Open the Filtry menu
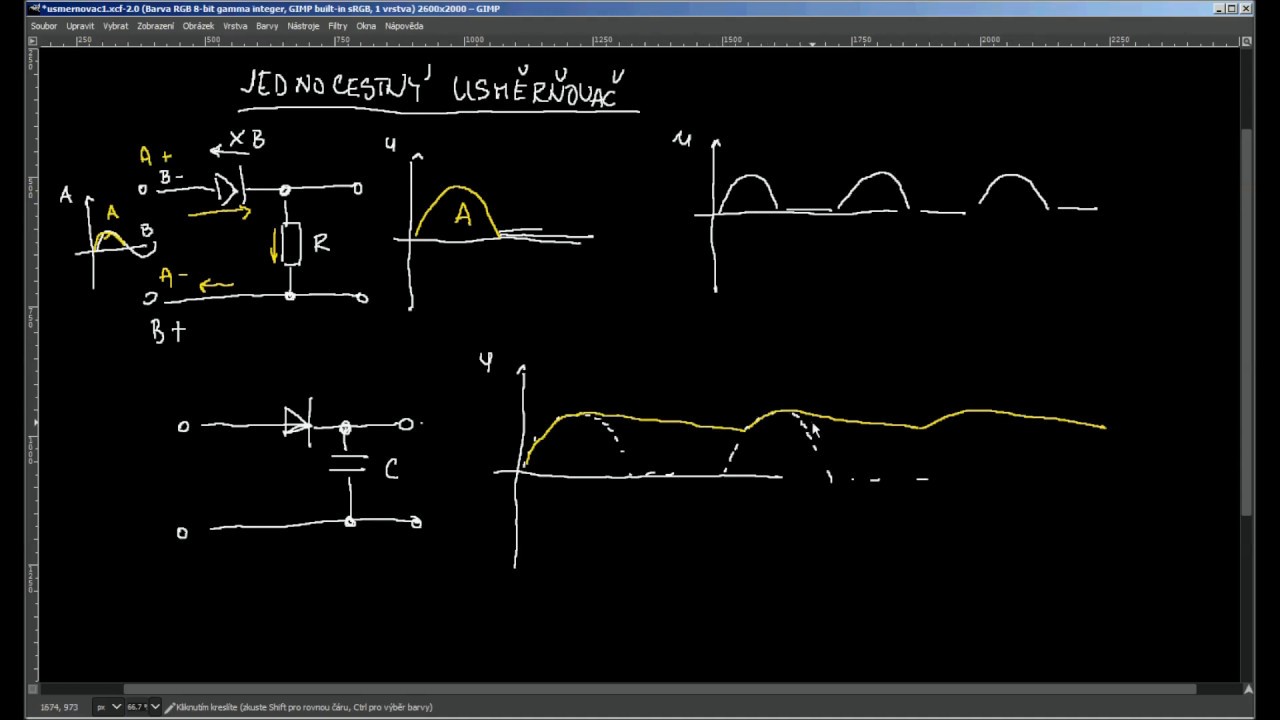This screenshot has height=720, width=1280. point(338,26)
